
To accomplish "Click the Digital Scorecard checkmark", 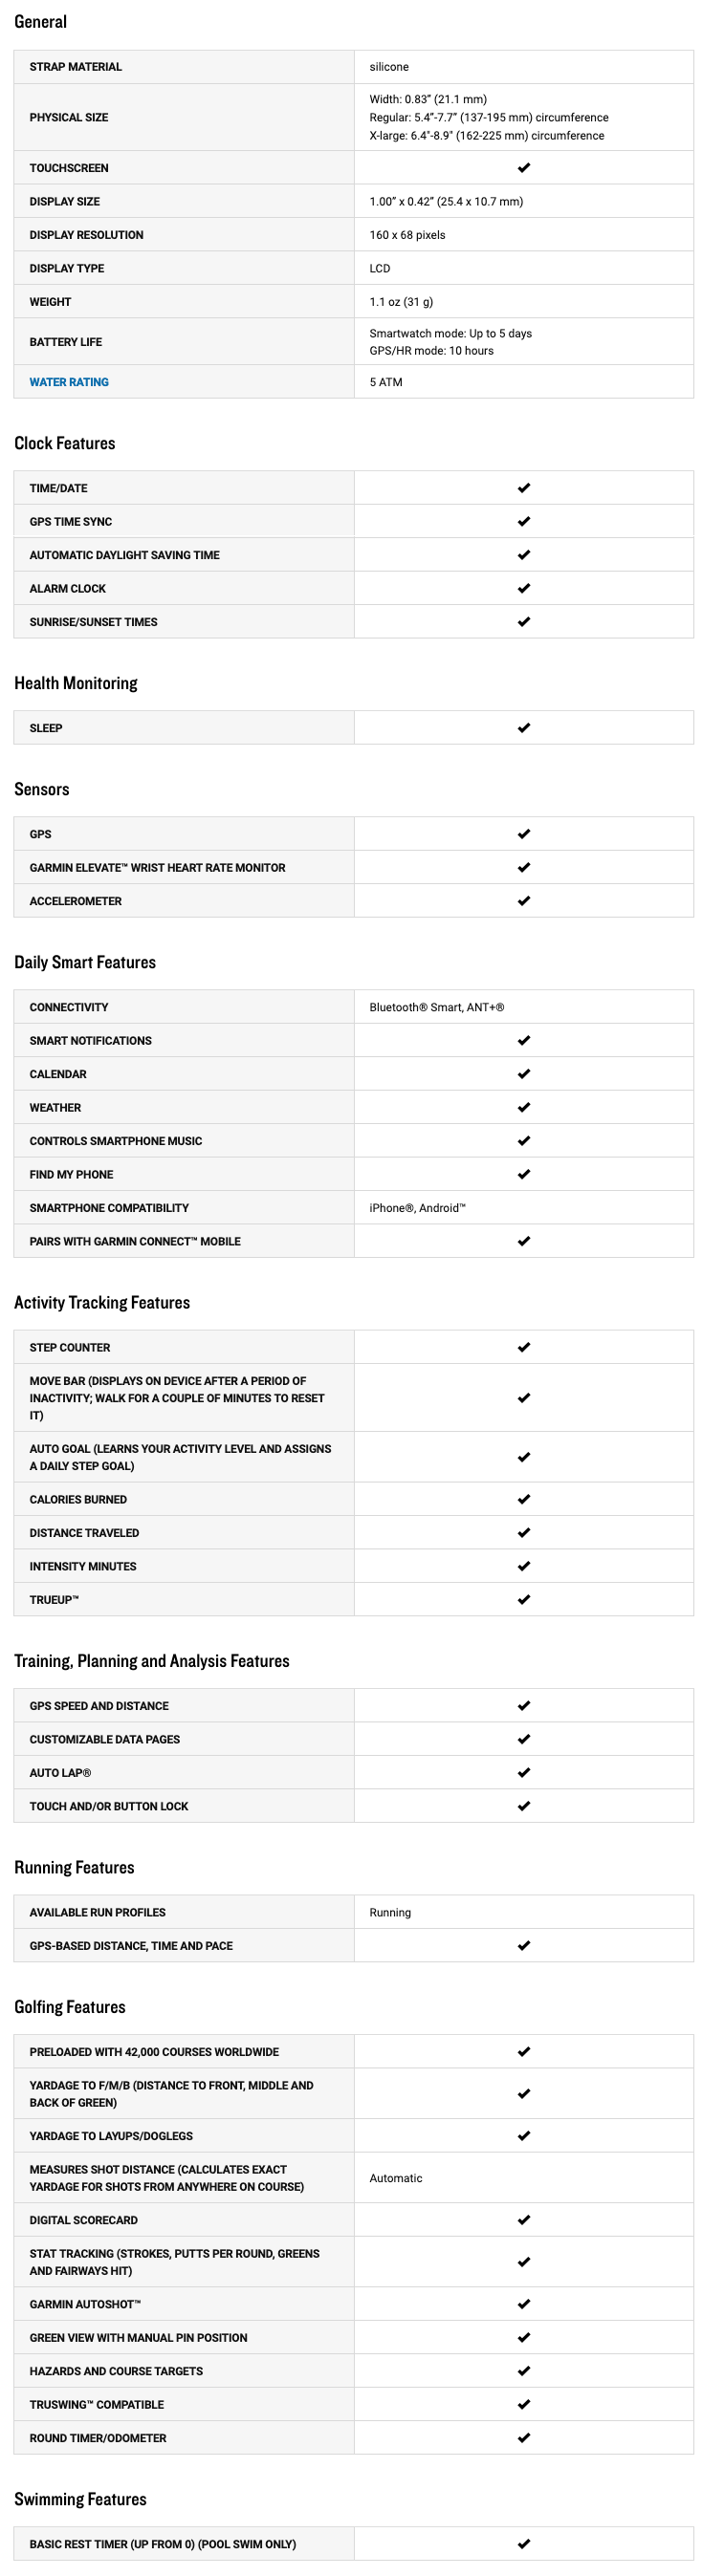I will (523, 2220).
